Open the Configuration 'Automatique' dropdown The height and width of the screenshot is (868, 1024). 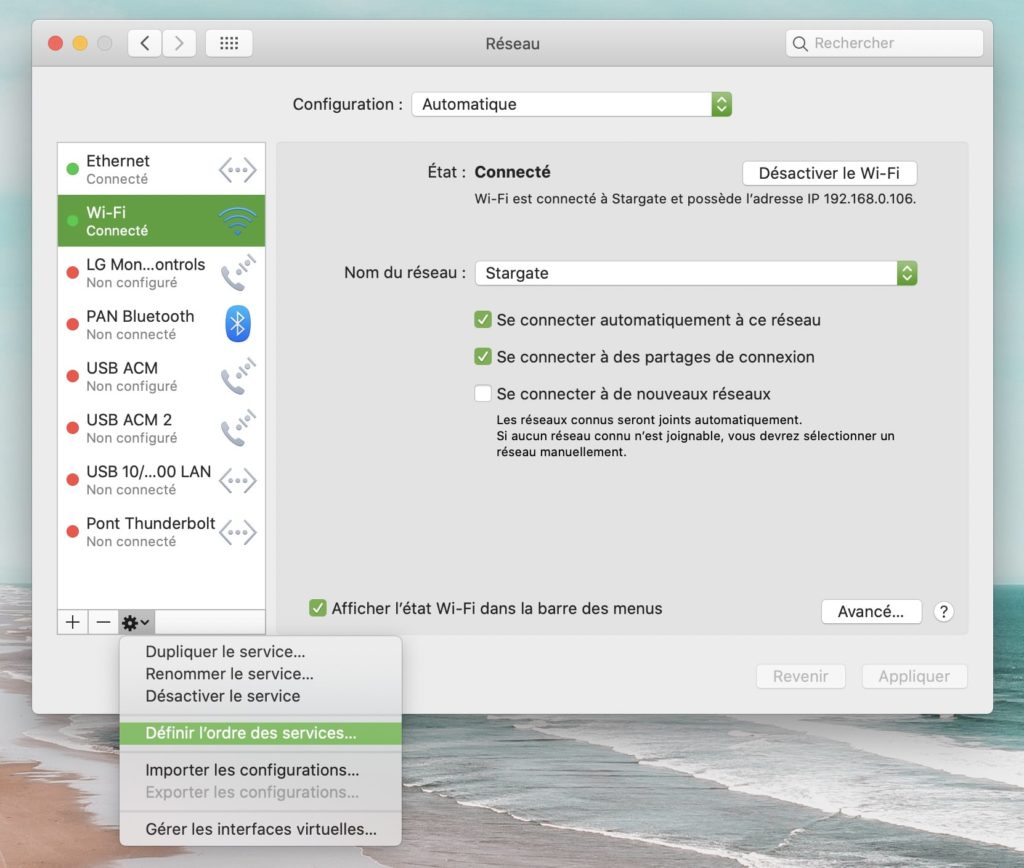pyautogui.click(x=571, y=104)
